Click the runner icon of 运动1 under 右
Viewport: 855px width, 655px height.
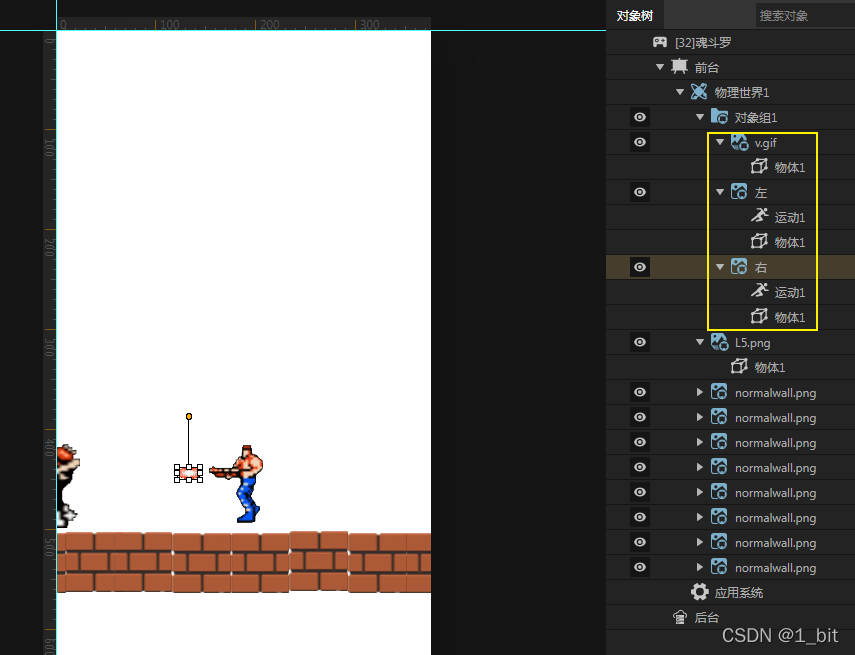759,291
